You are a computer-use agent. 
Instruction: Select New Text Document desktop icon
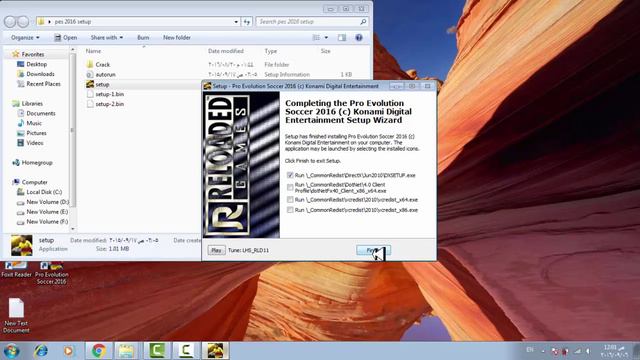click(16, 316)
